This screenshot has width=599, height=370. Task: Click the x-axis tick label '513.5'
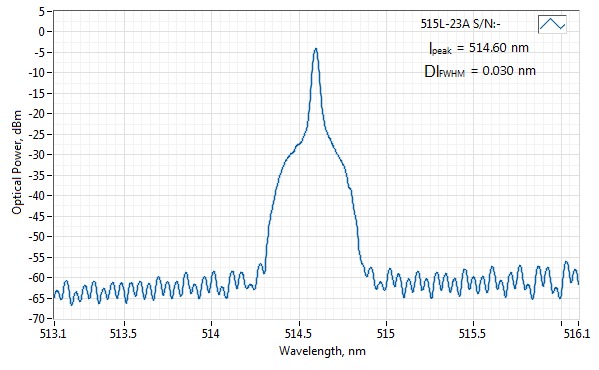(x=123, y=334)
